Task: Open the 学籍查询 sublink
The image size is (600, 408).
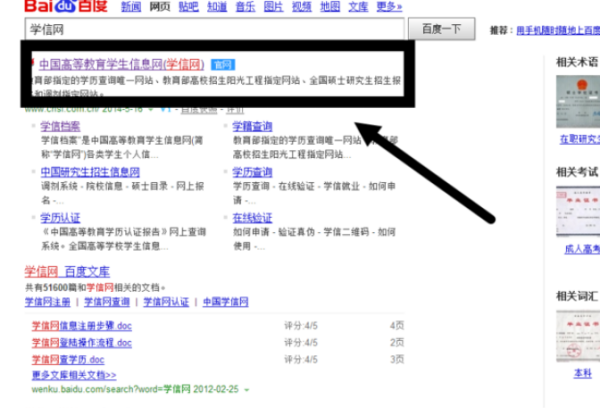Action: coord(253,126)
